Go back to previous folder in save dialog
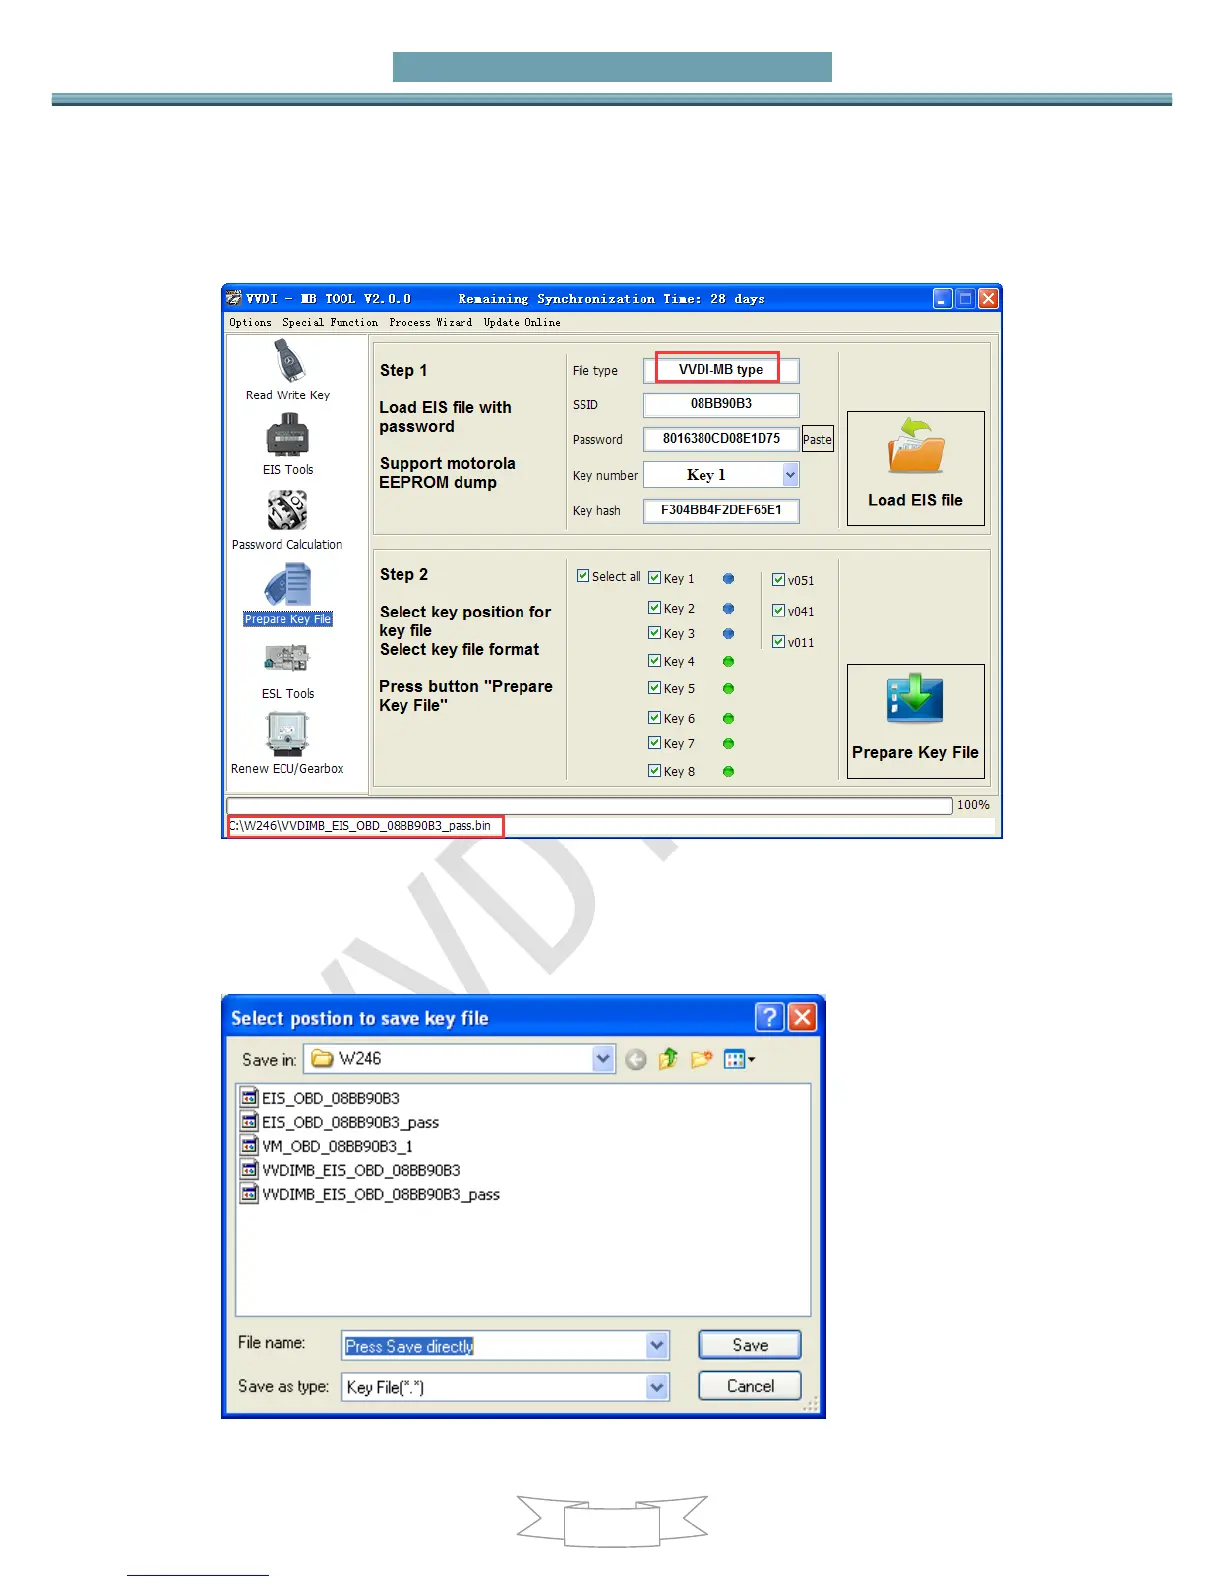 [636, 1060]
